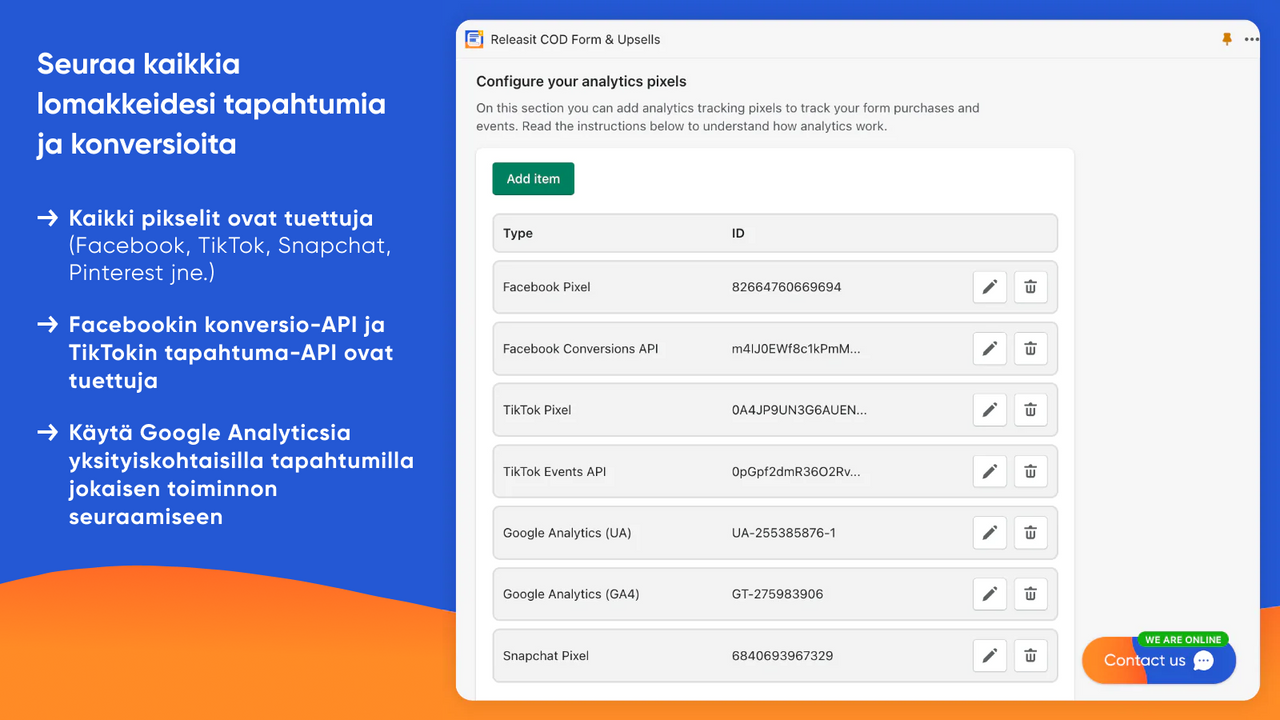Delete the Facebook Conversions API entry
The height and width of the screenshot is (720, 1280).
click(x=1030, y=349)
